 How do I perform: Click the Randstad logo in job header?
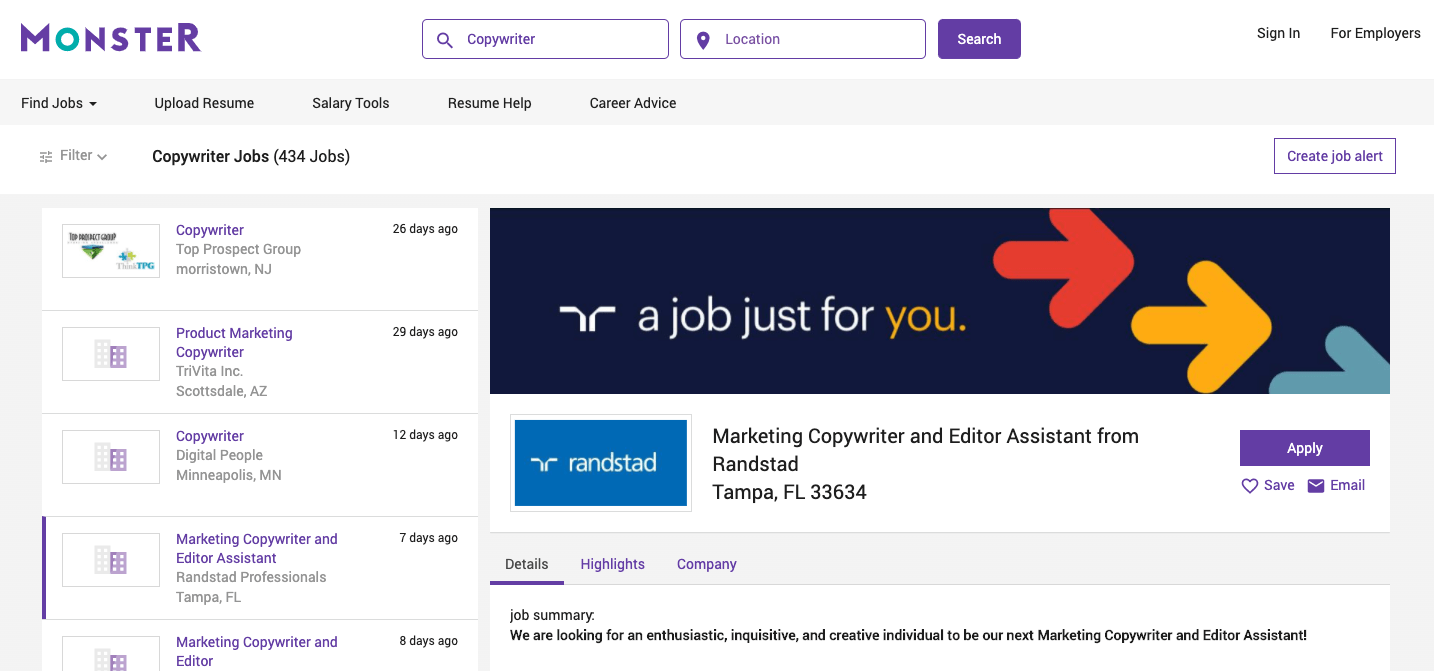(601, 463)
